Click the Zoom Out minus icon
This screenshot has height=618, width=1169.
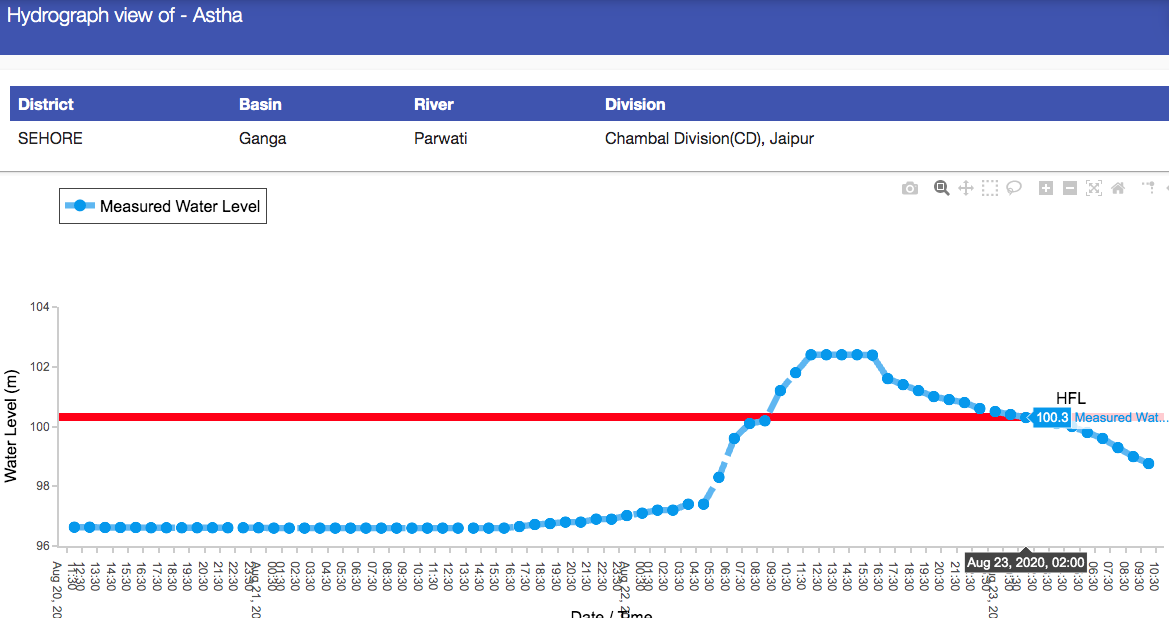pos(1070,188)
